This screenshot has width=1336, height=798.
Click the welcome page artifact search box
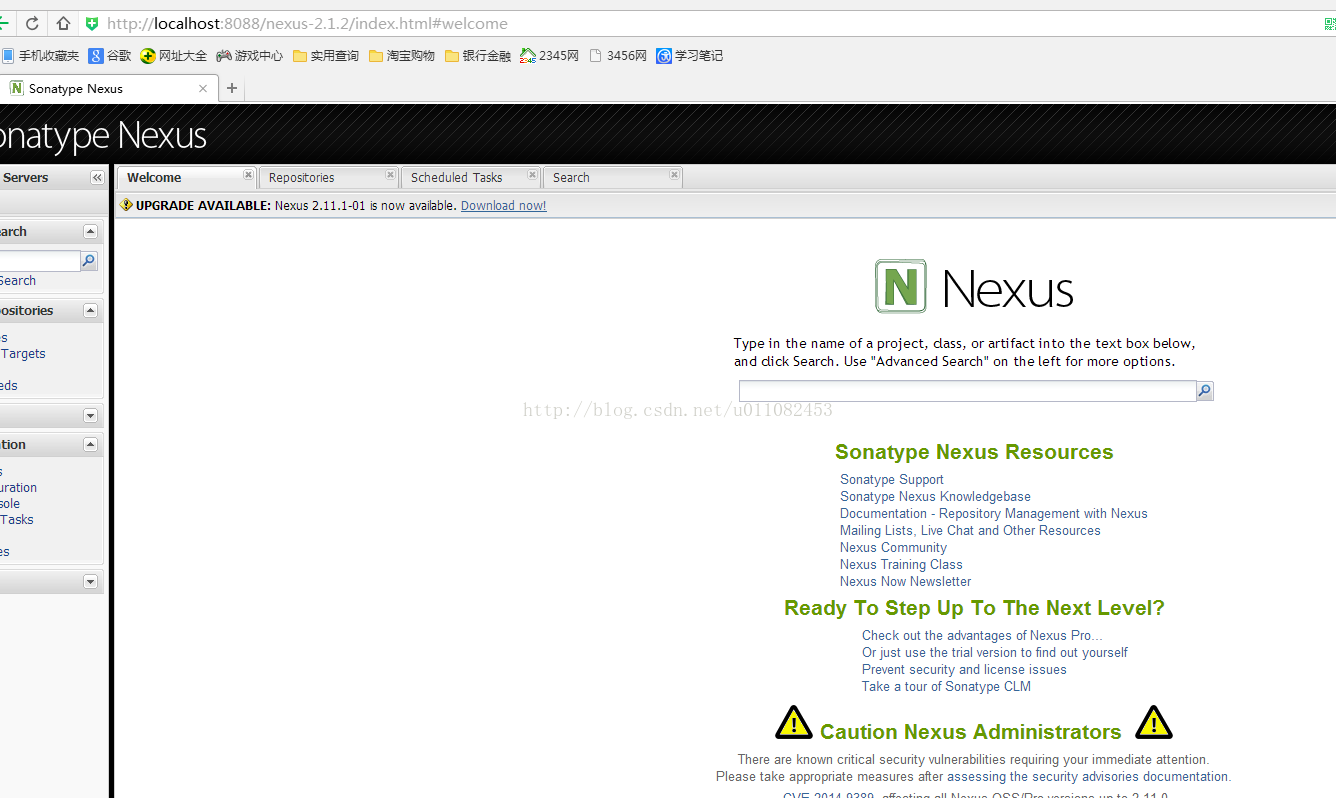(x=968, y=391)
